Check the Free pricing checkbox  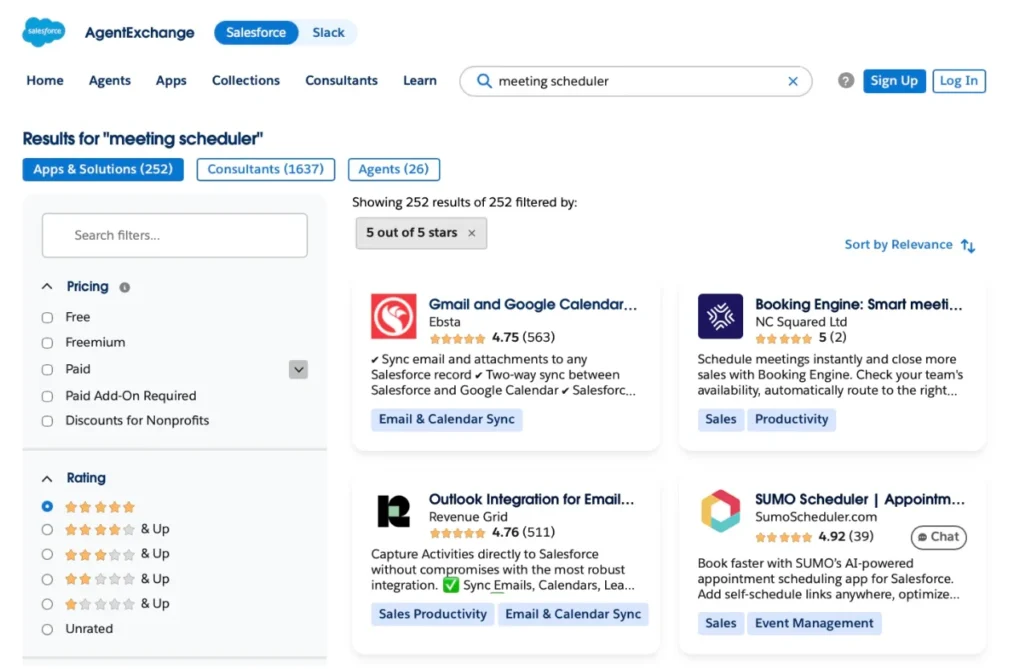coord(47,318)
